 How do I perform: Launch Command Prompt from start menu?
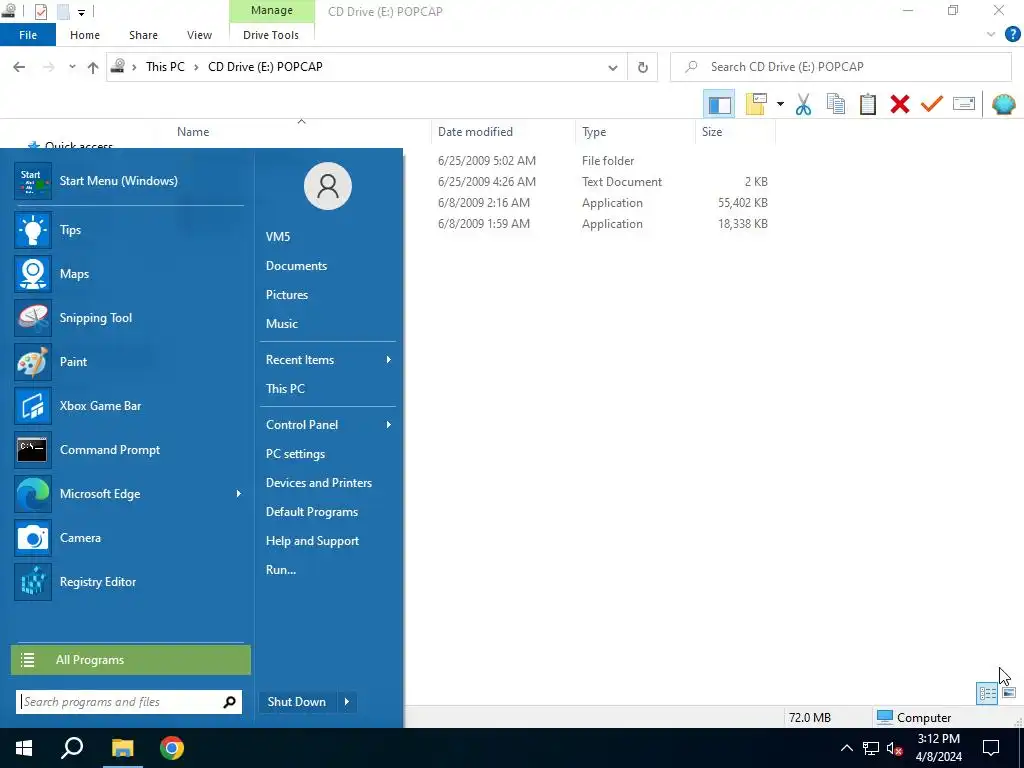pyautogui.click(x=129, y=450)
